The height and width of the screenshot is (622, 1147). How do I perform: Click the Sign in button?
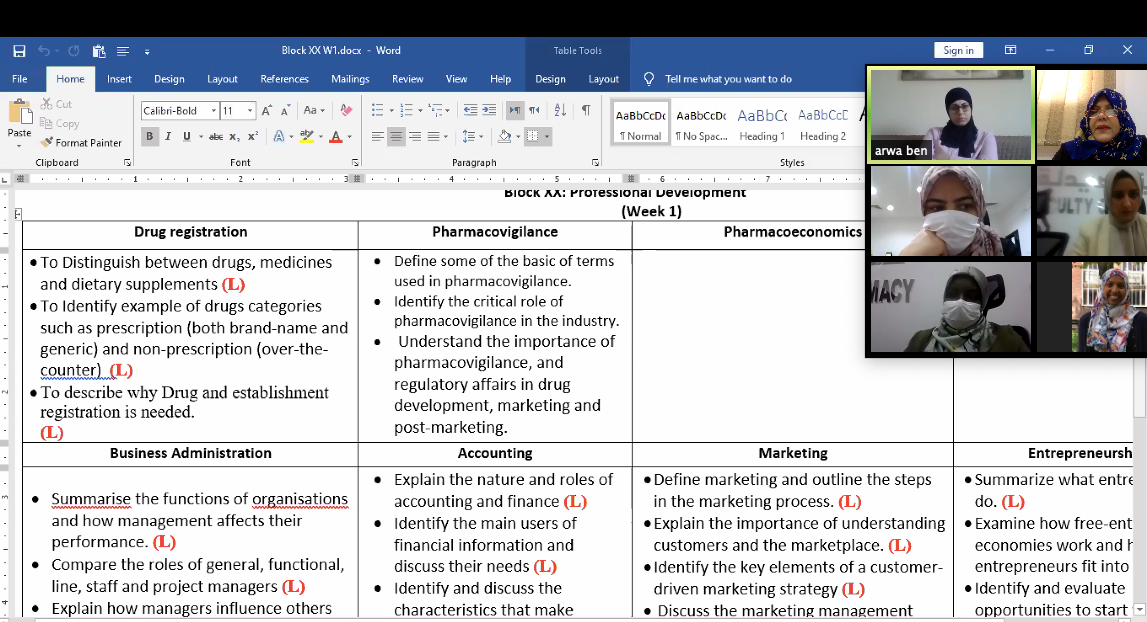(x=958, y=51)
